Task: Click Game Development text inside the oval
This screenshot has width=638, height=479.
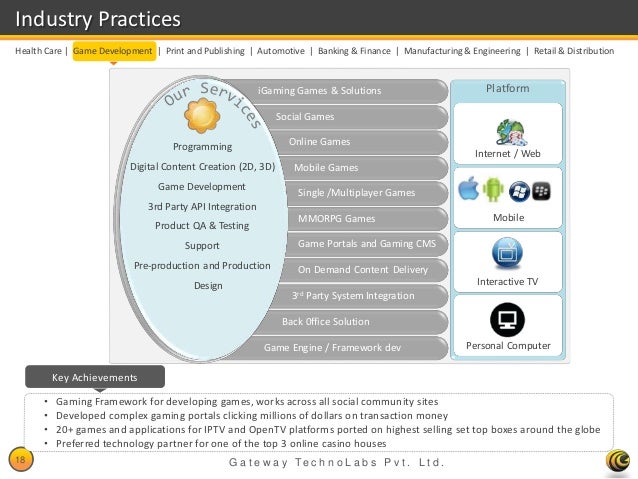Action: click(x=201, y=187)
